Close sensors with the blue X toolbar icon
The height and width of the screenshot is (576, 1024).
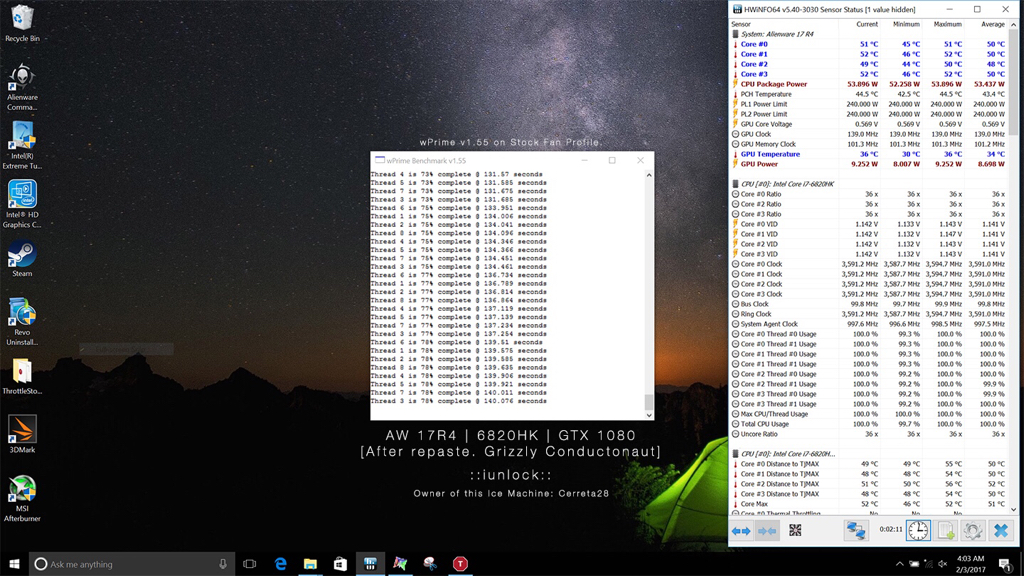click(x=1000, y=530)
